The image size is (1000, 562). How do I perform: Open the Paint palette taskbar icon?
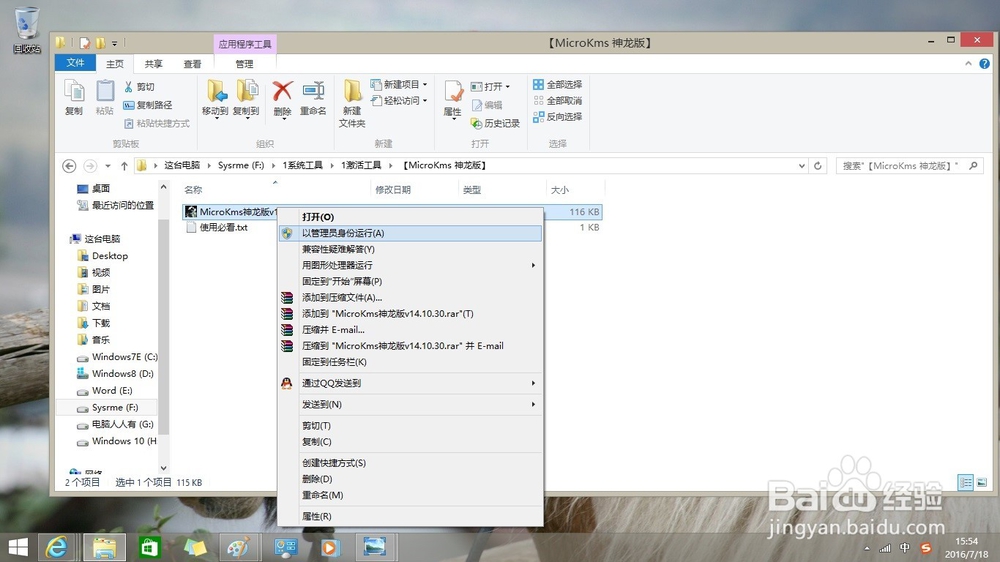click(x=239, y=547)
